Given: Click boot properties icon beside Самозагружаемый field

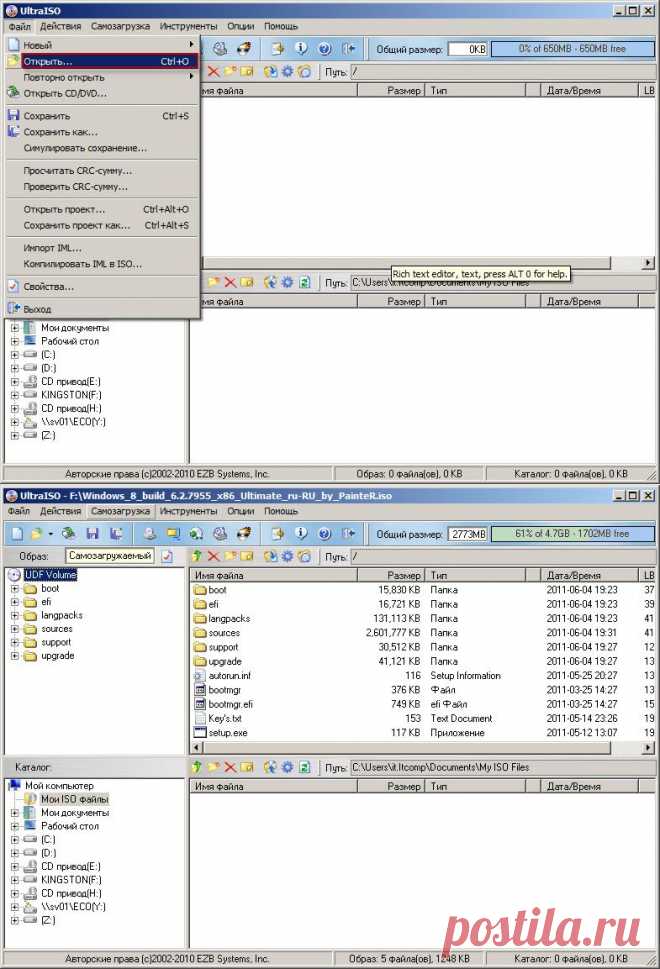Looking at the screenshot, I should click(167, 556).
